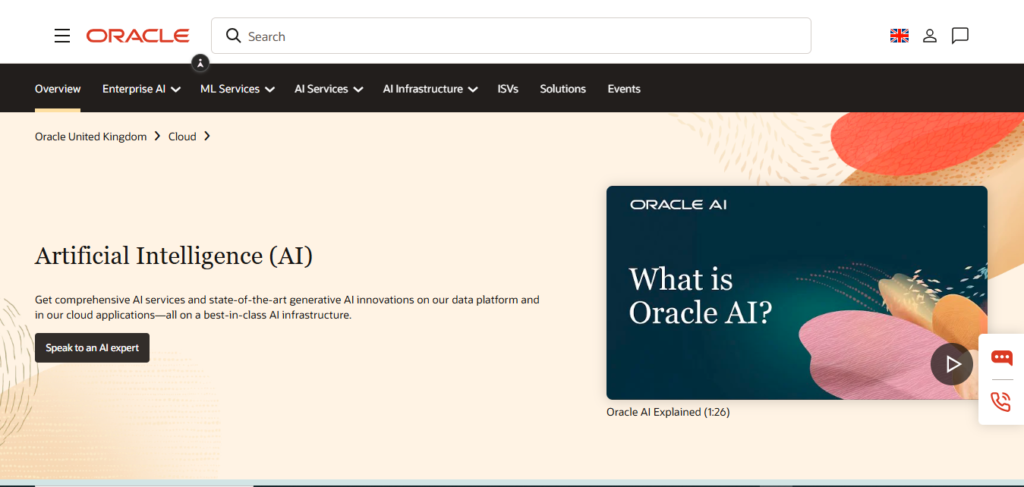The image size is (1024, 487).
Task: Select the Overview tab
Action: coord(57,89)
